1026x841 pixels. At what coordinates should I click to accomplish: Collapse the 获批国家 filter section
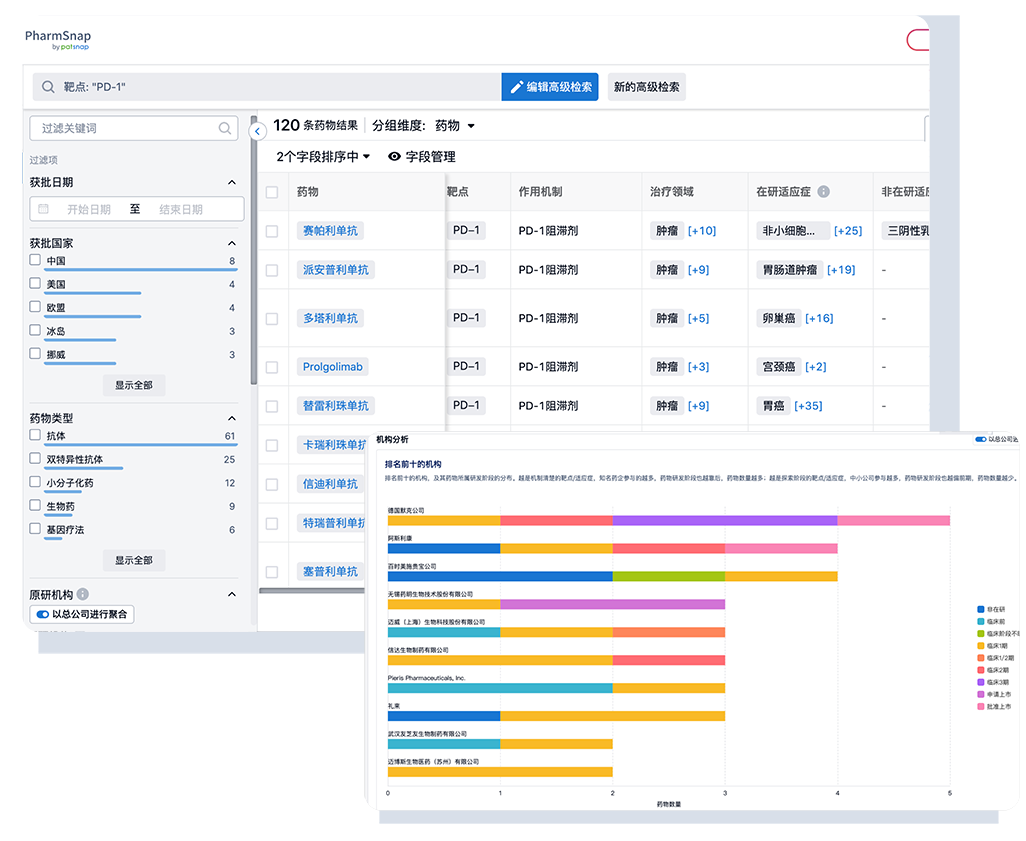click(x=232, y=243)
